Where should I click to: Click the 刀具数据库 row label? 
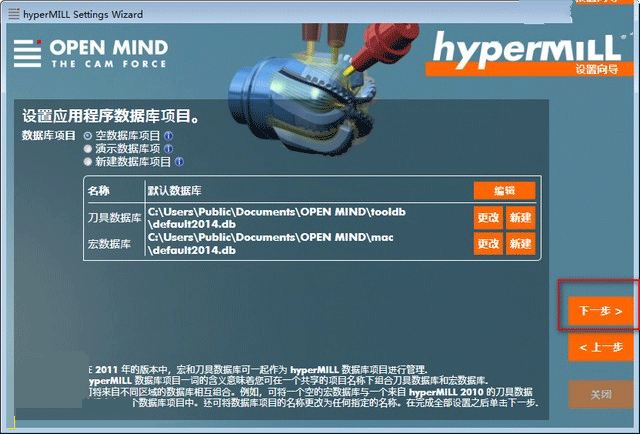pyautogui.click(x=114, y=218)
